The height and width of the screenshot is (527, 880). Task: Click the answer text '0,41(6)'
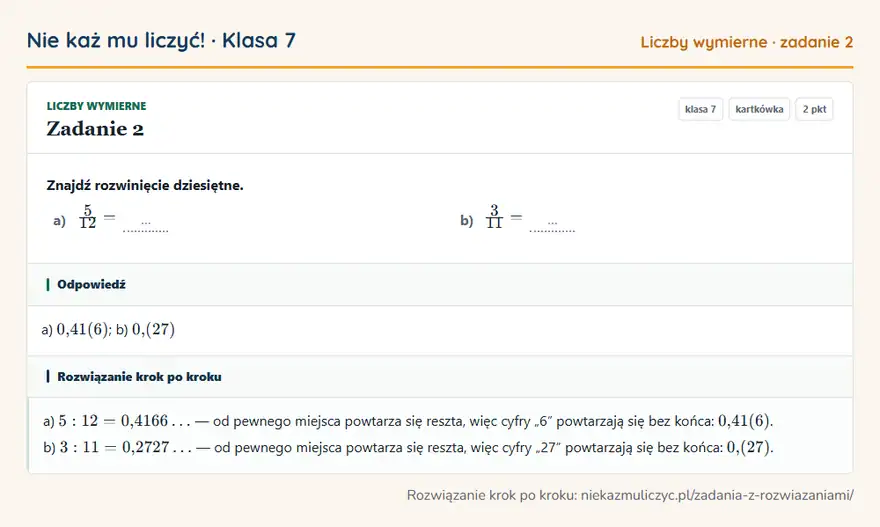point(83,329)
